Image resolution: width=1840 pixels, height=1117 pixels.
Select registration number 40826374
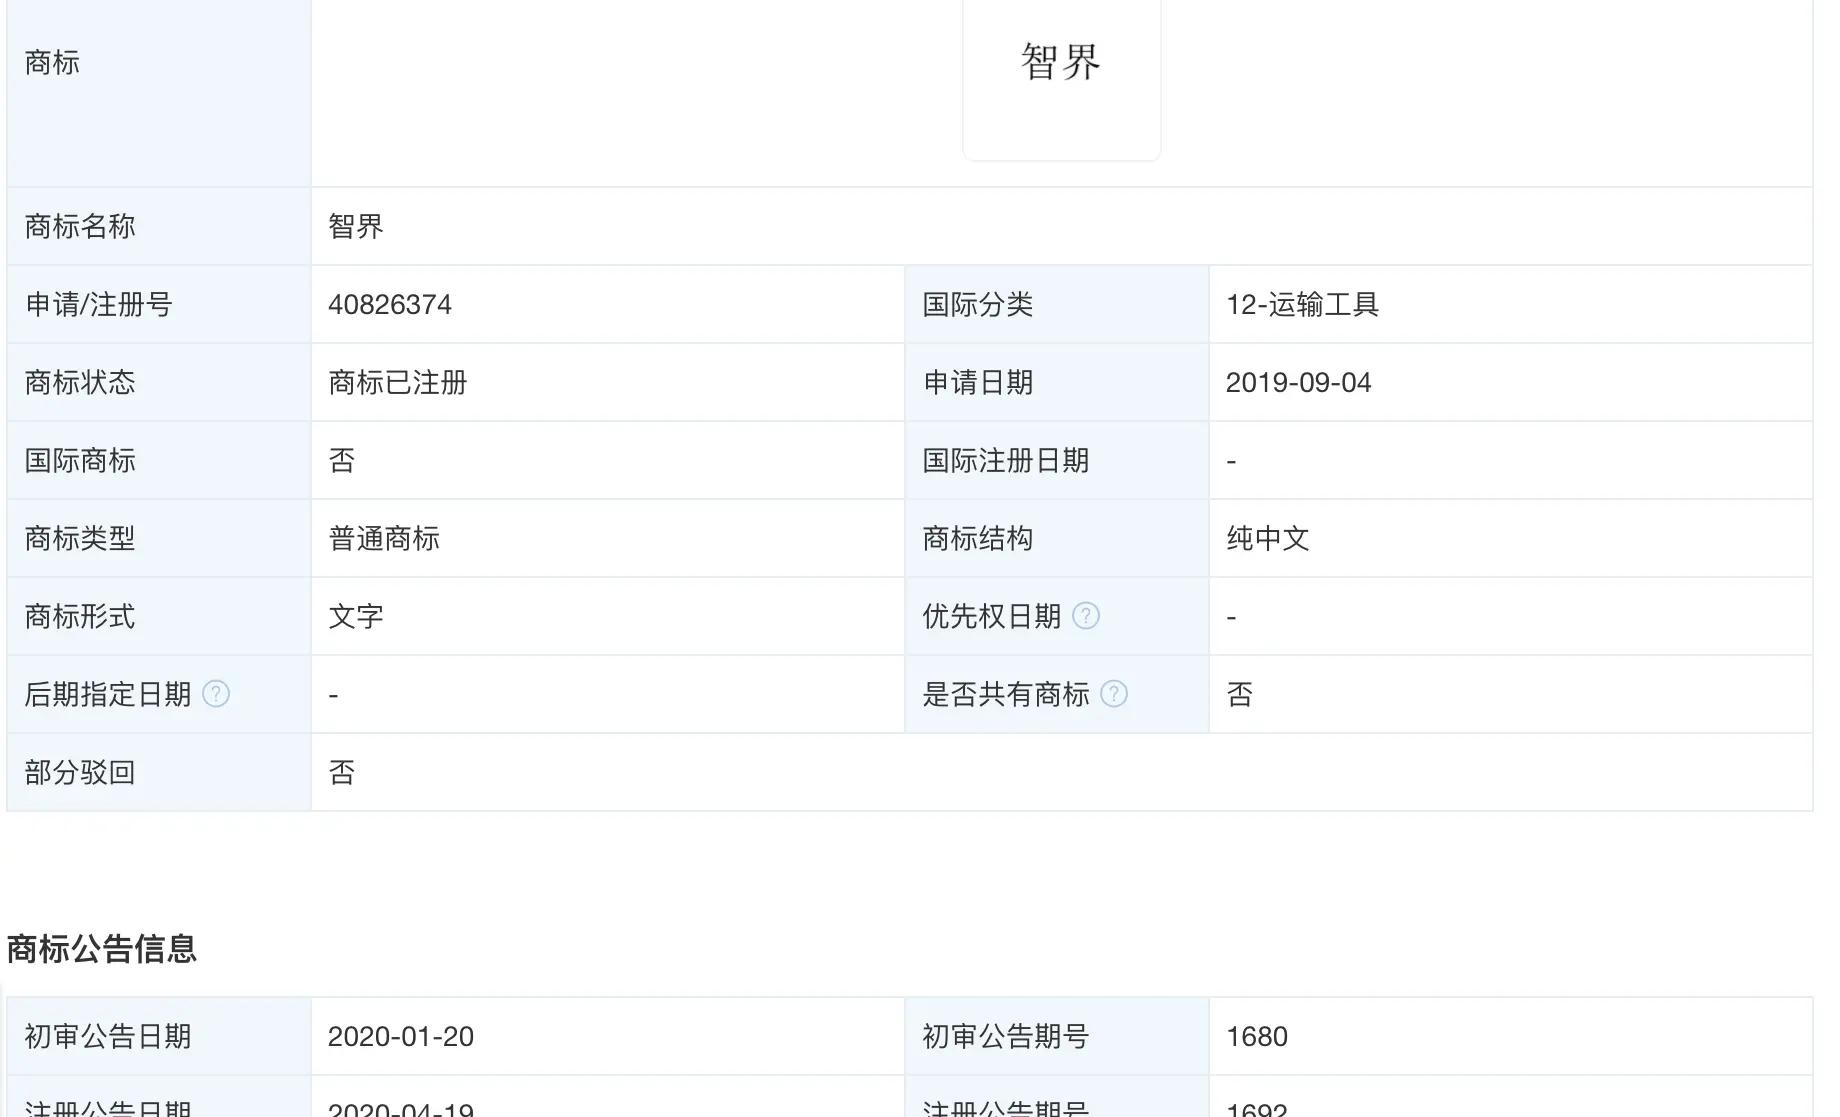click(390, 304)
